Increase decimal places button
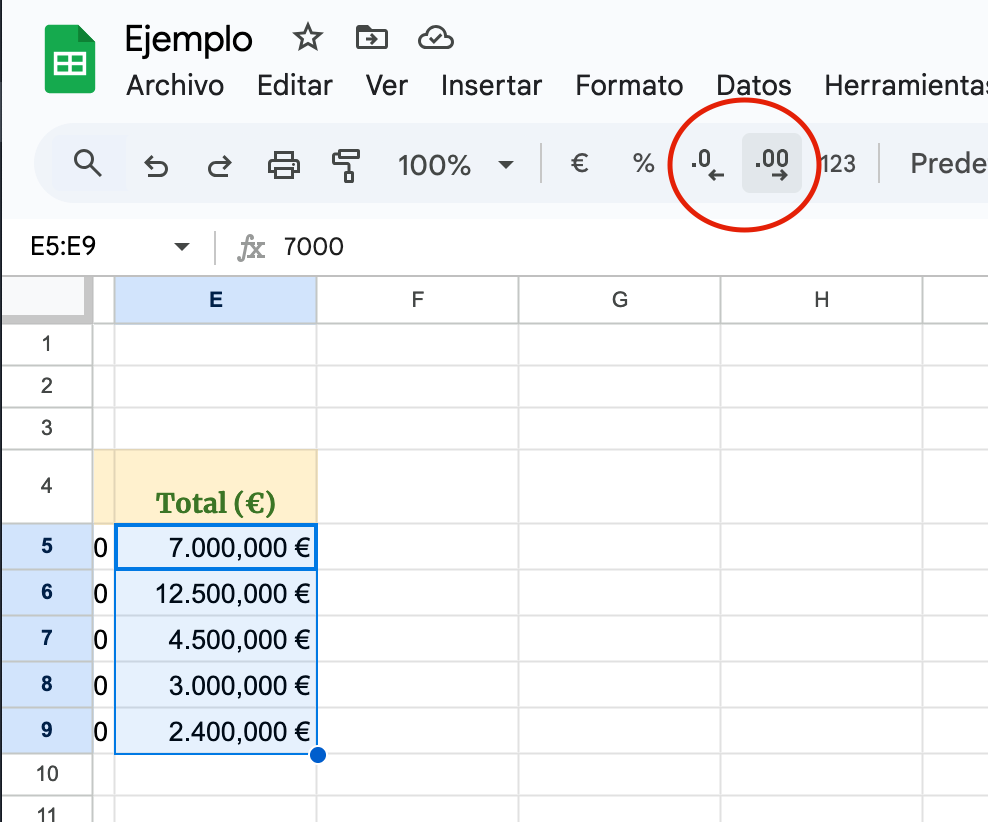 [x=772, y=164]
